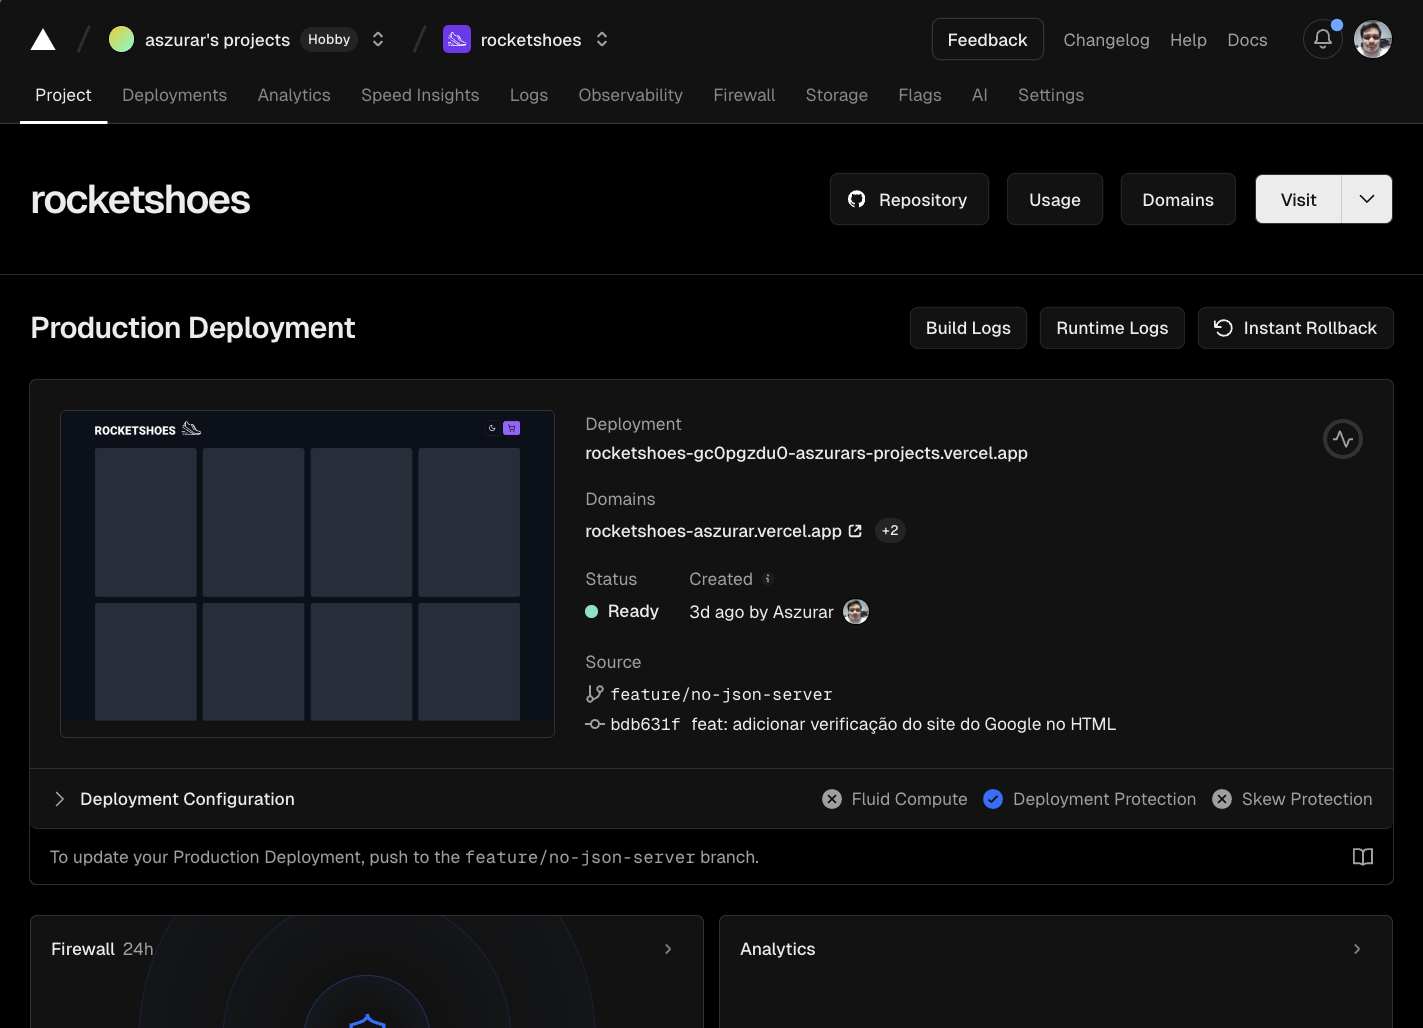
Task: Click the git branch icon under Source
Action: point(595,693)
